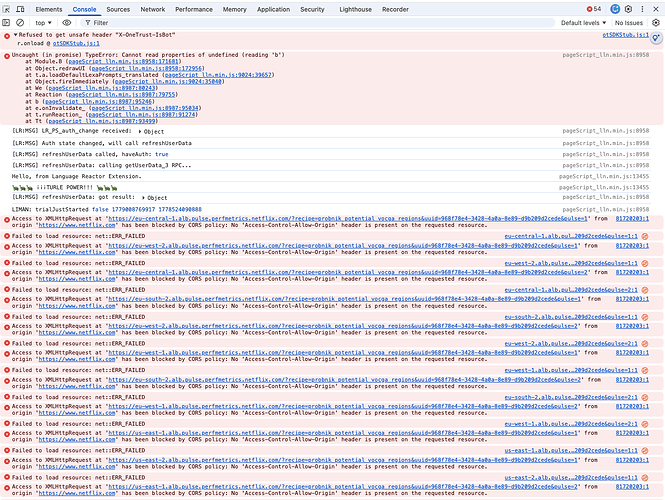Click the No Issues indicator
Screen dimensions: 665x500
pyautogui.click(x=629, y=23)
